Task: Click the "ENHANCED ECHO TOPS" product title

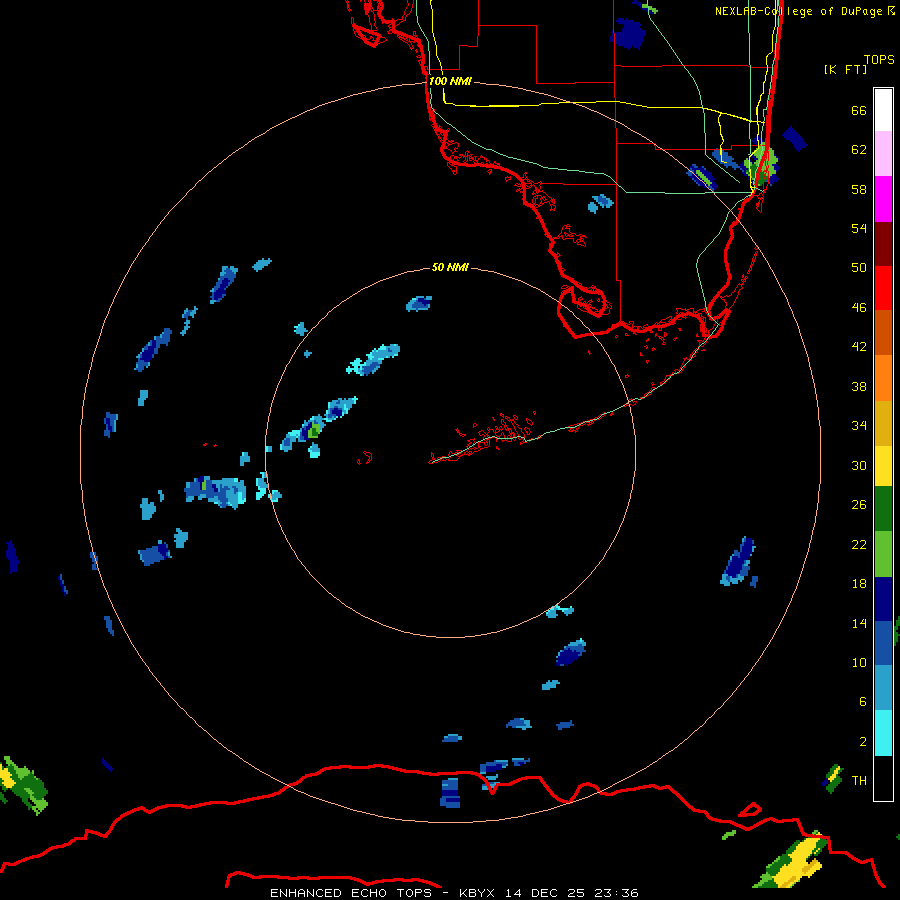Action: tap(351, 893)
